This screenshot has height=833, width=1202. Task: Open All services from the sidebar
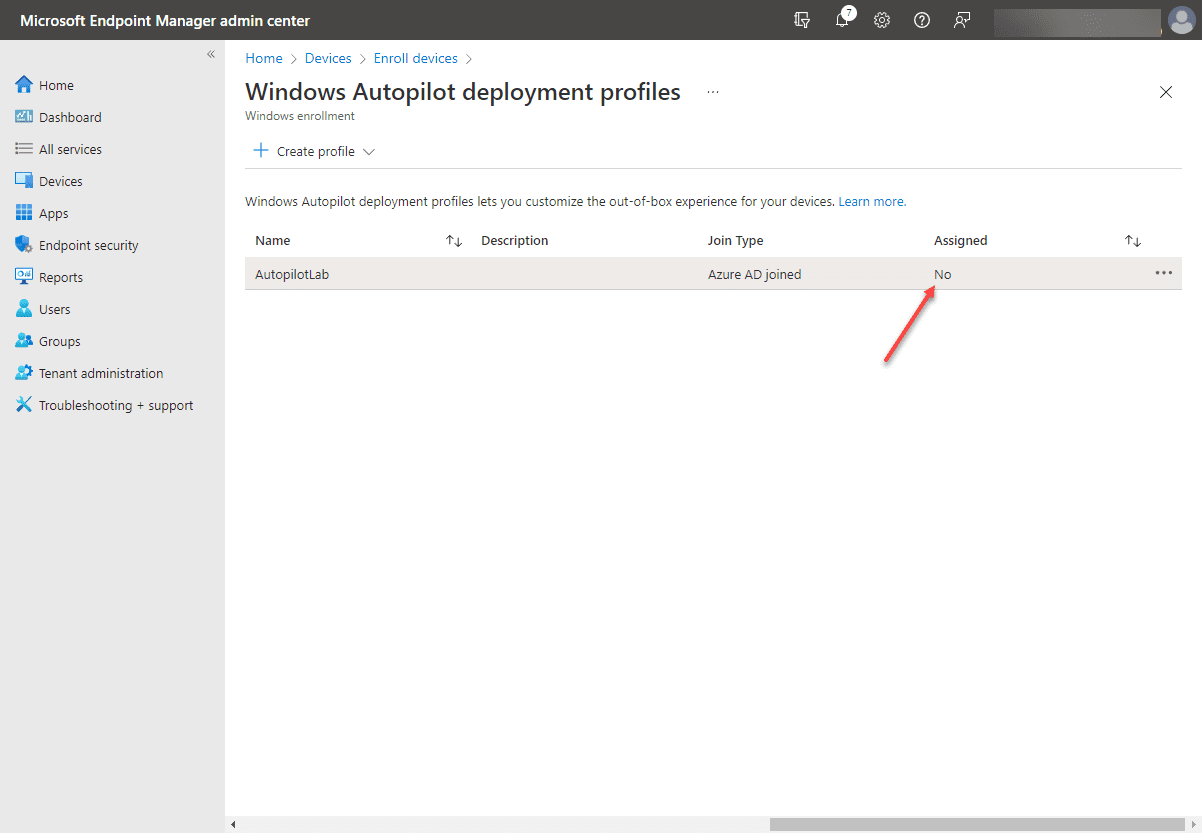click(70, 148)
